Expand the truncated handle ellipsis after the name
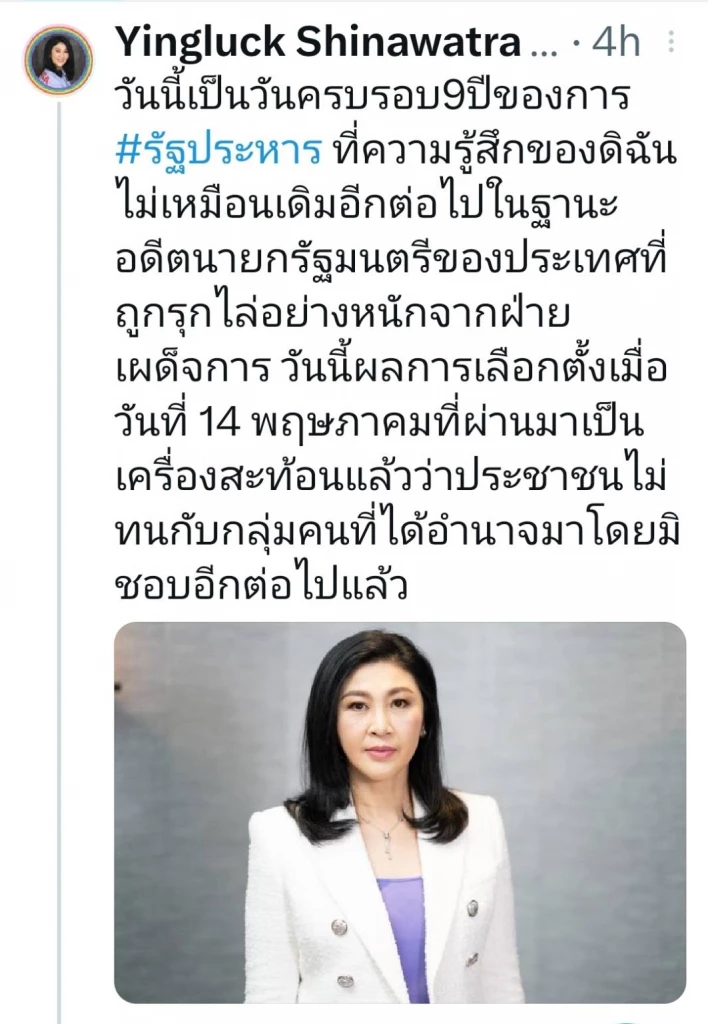The width and height of the screenshot is (708, 1024). [x=546, y=47]
